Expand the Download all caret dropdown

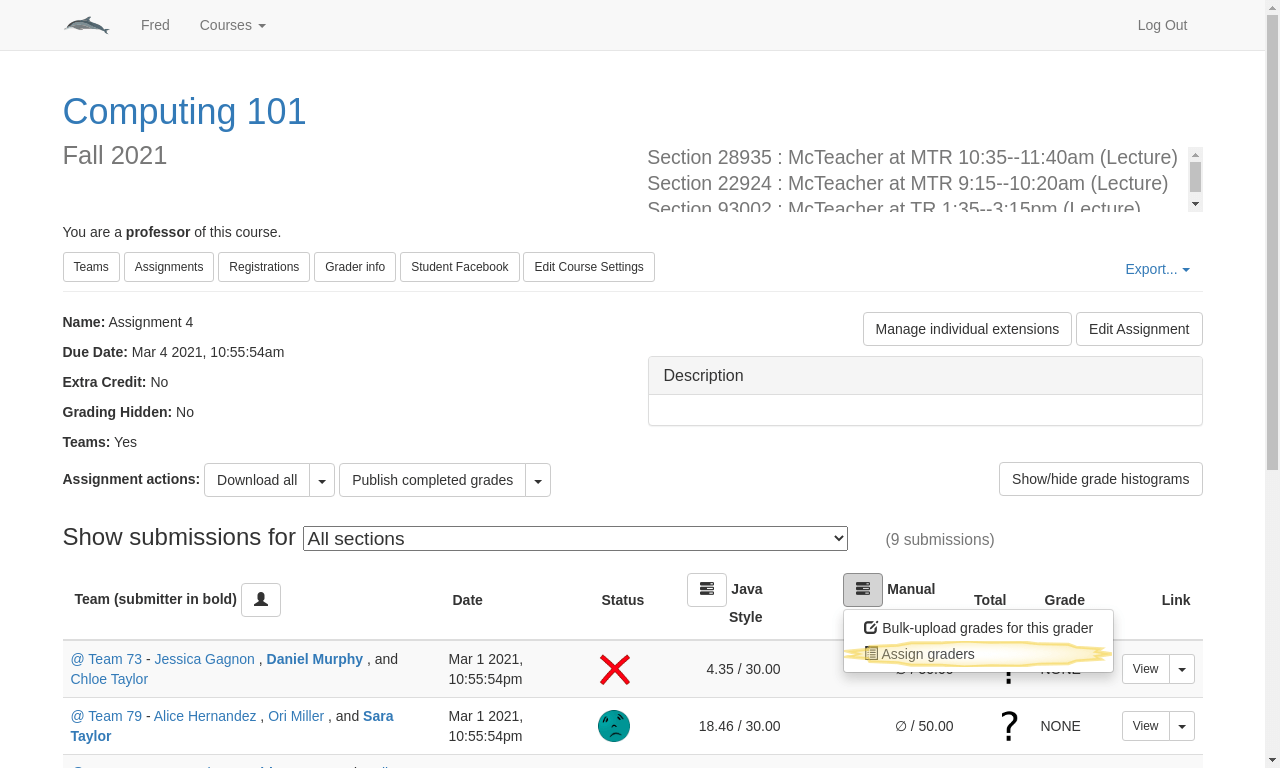[x=322, y=481]
